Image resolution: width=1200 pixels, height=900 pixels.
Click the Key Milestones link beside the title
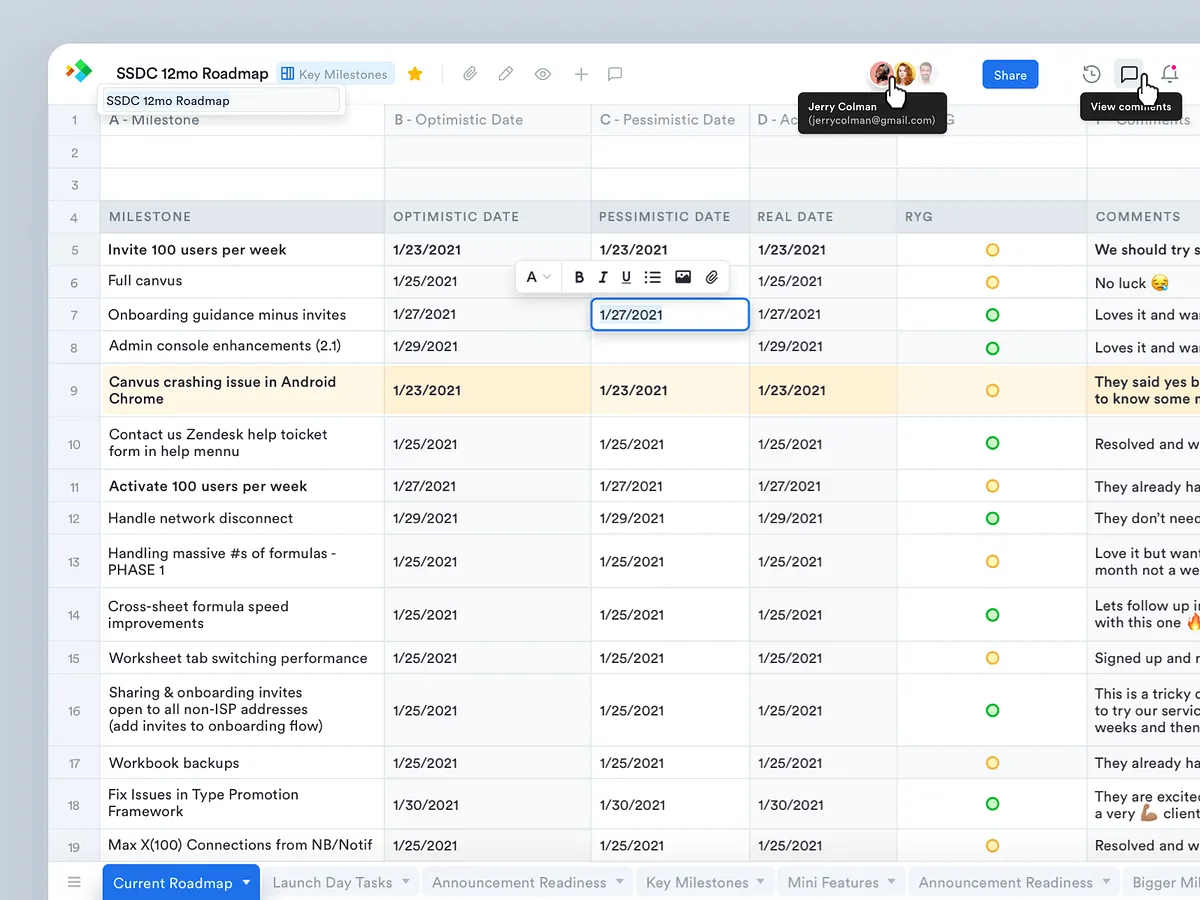pyautogui.click(x=335, y=73)
